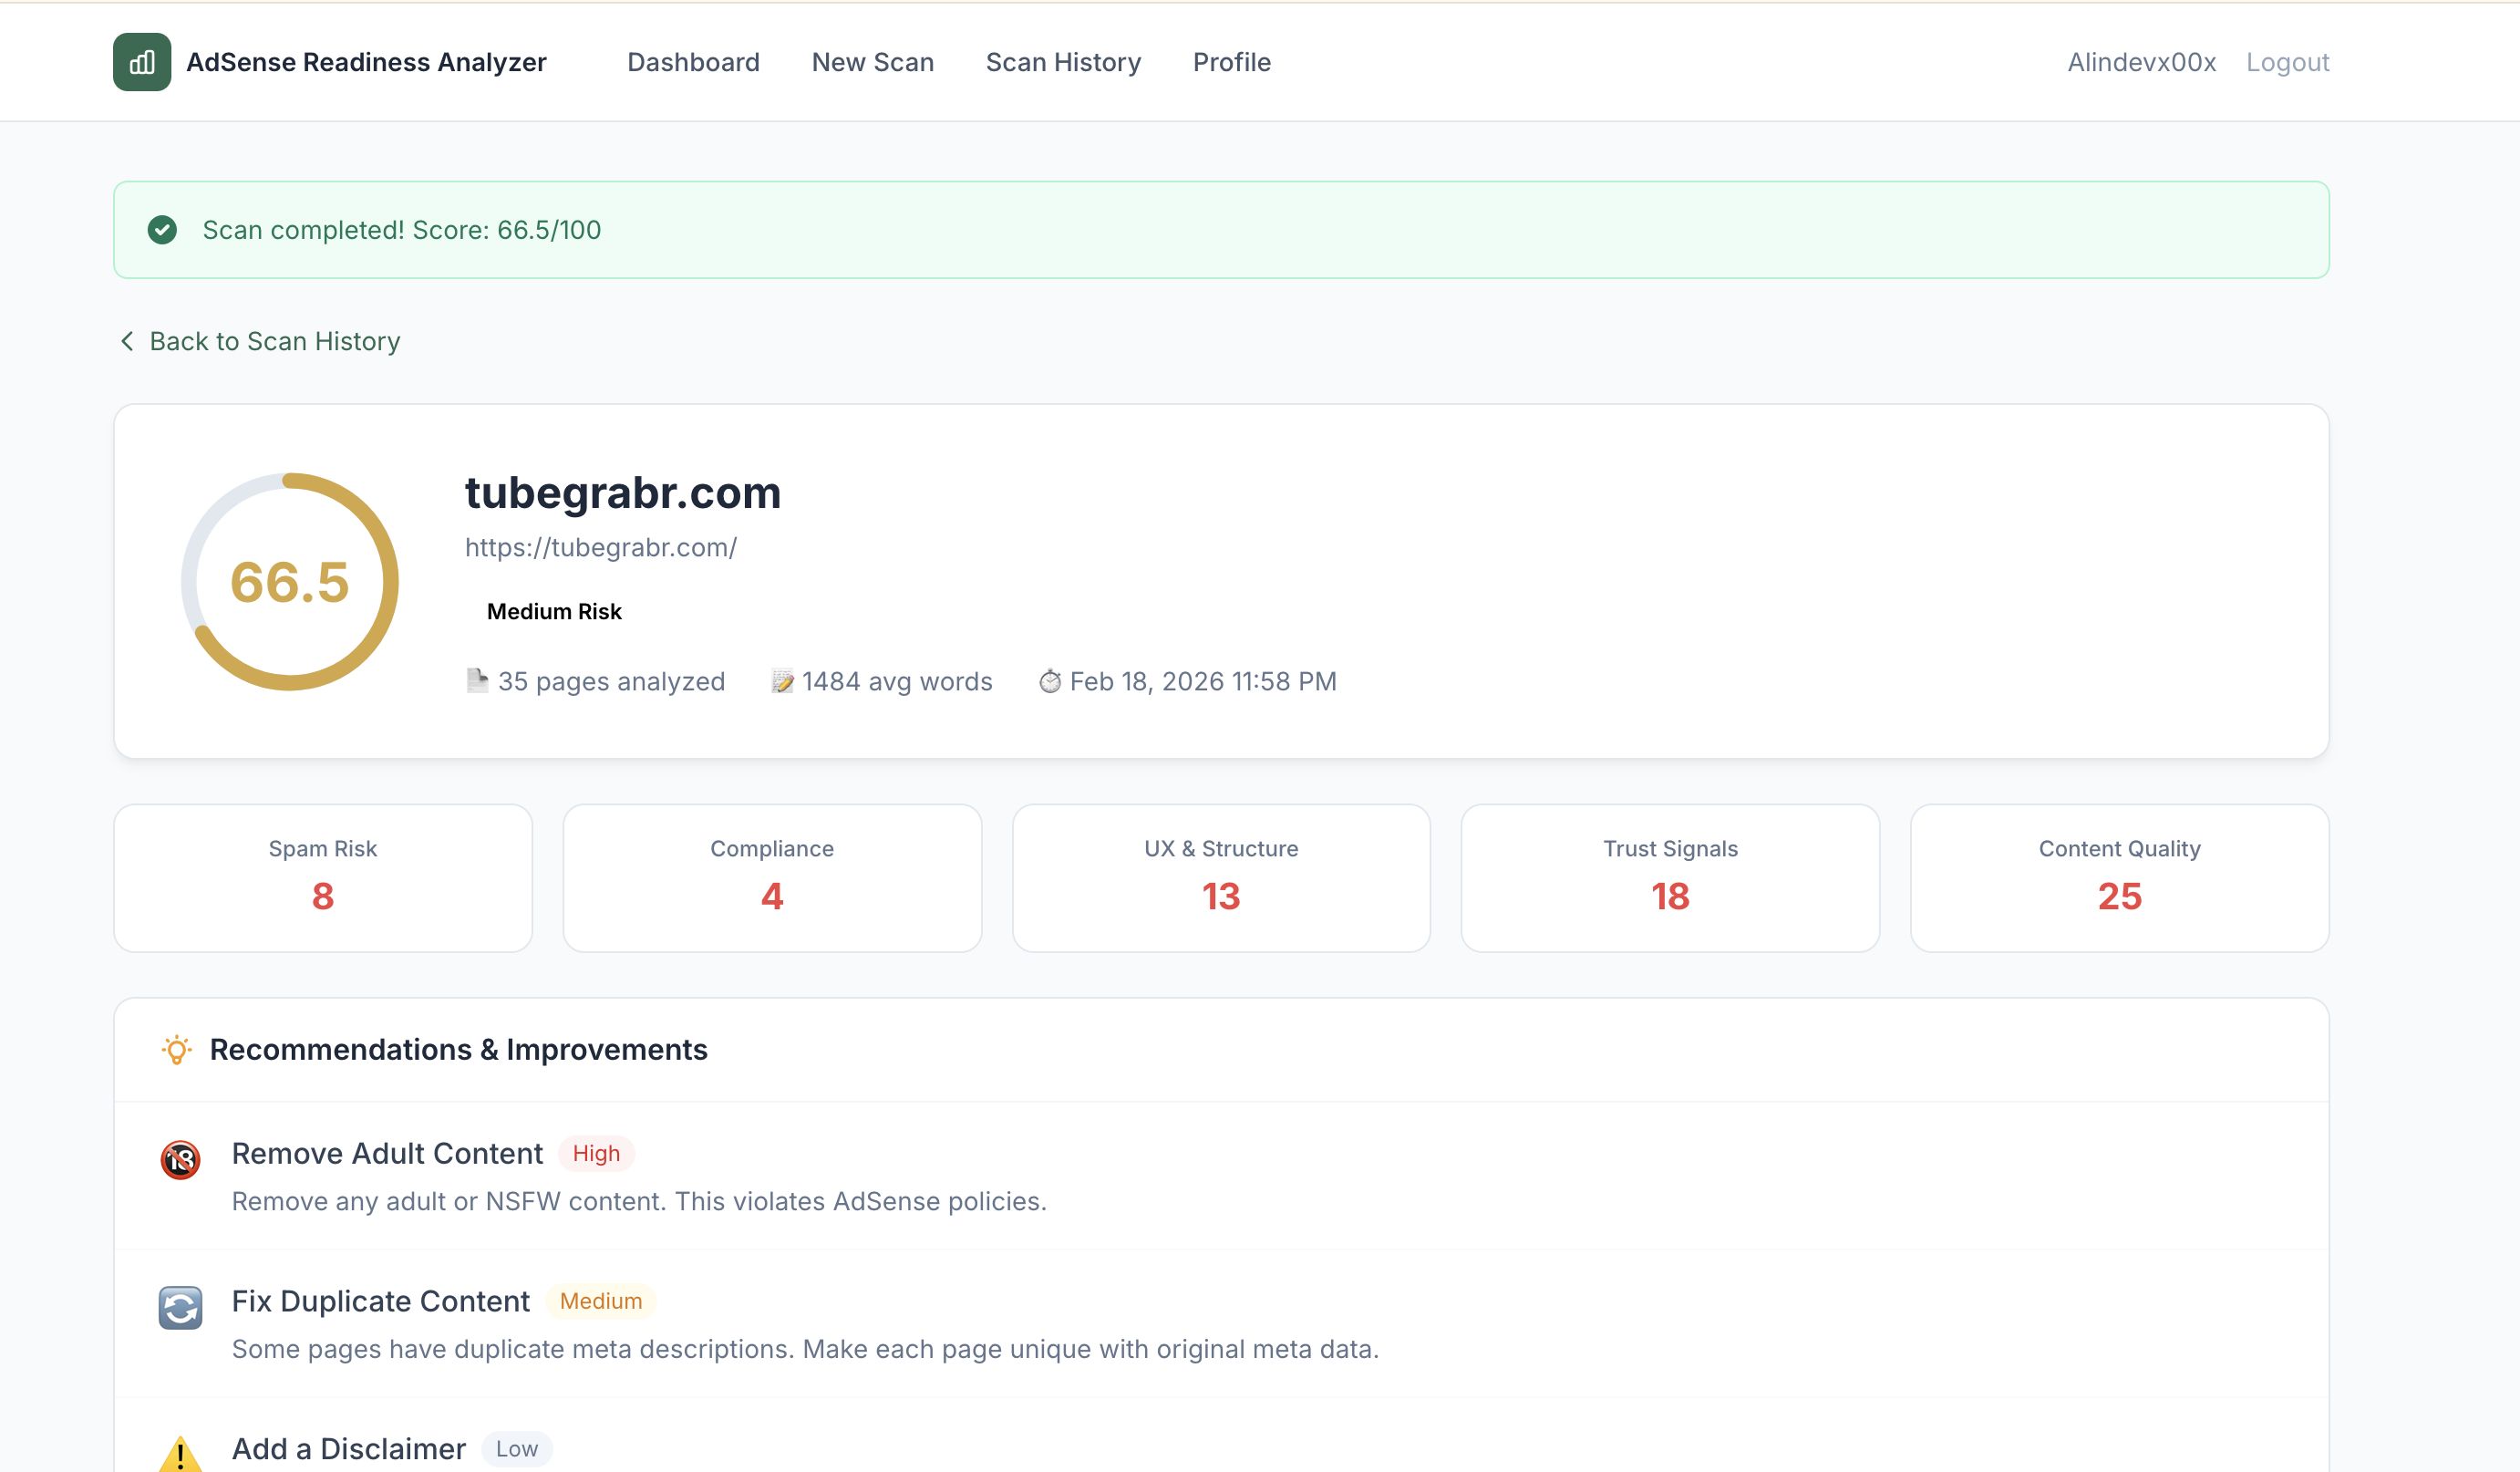Click the yellow warning disclaimer icon
Screen dimensions: 2520x1472
180,1453
